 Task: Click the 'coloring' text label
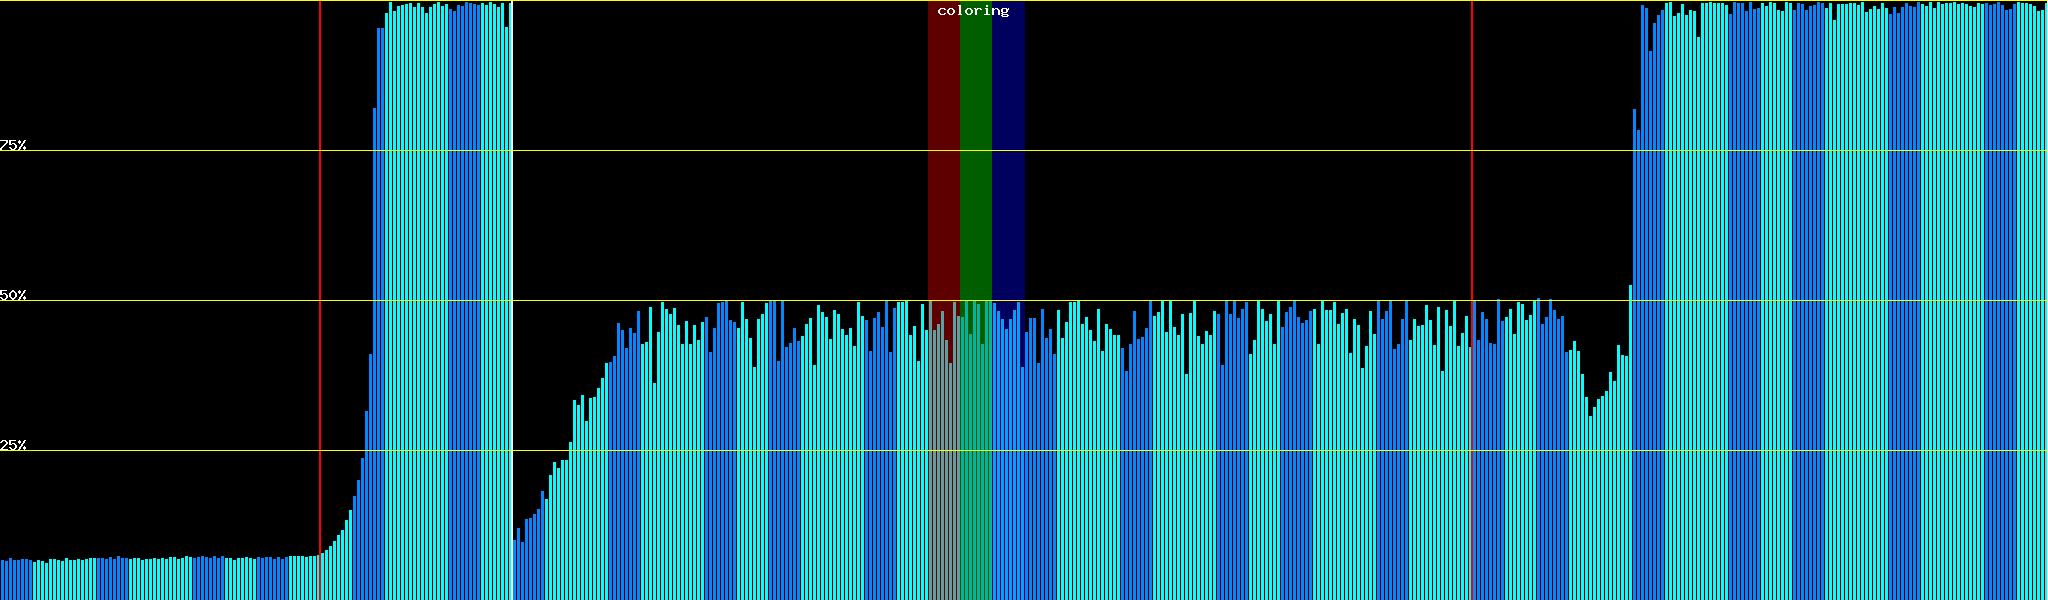973,11
